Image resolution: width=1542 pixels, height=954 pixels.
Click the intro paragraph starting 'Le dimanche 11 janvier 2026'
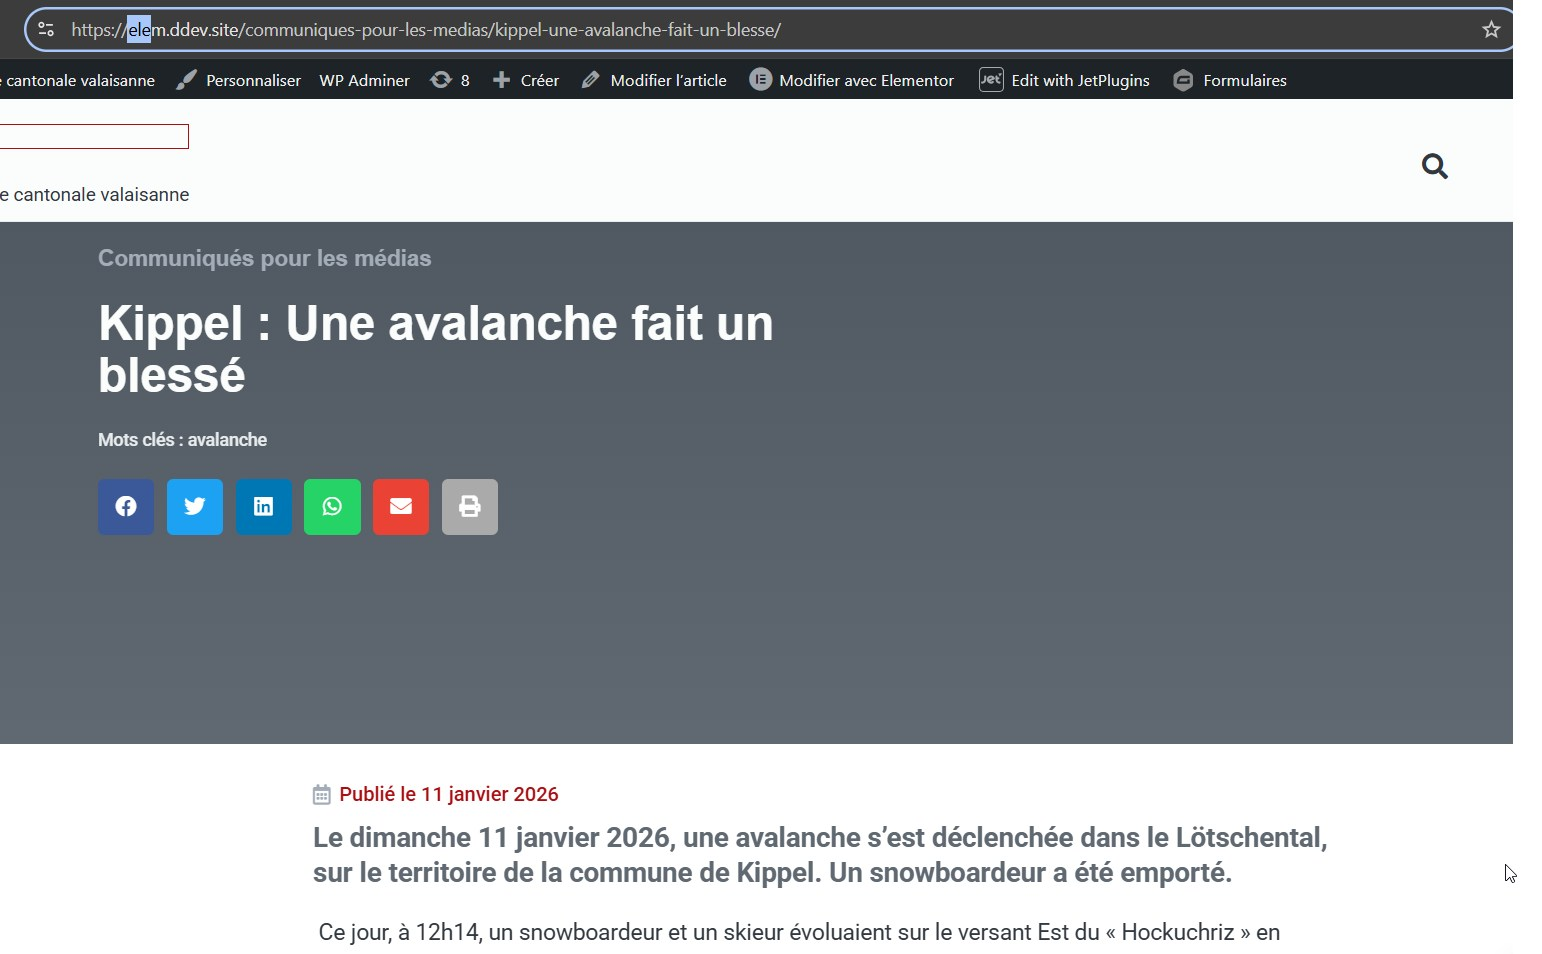(820, 855)
